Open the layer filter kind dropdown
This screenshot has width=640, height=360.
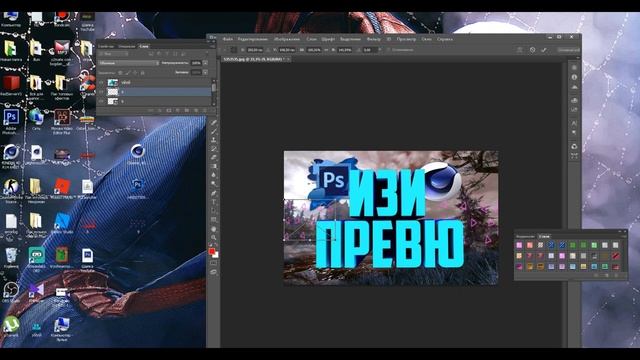114,54
